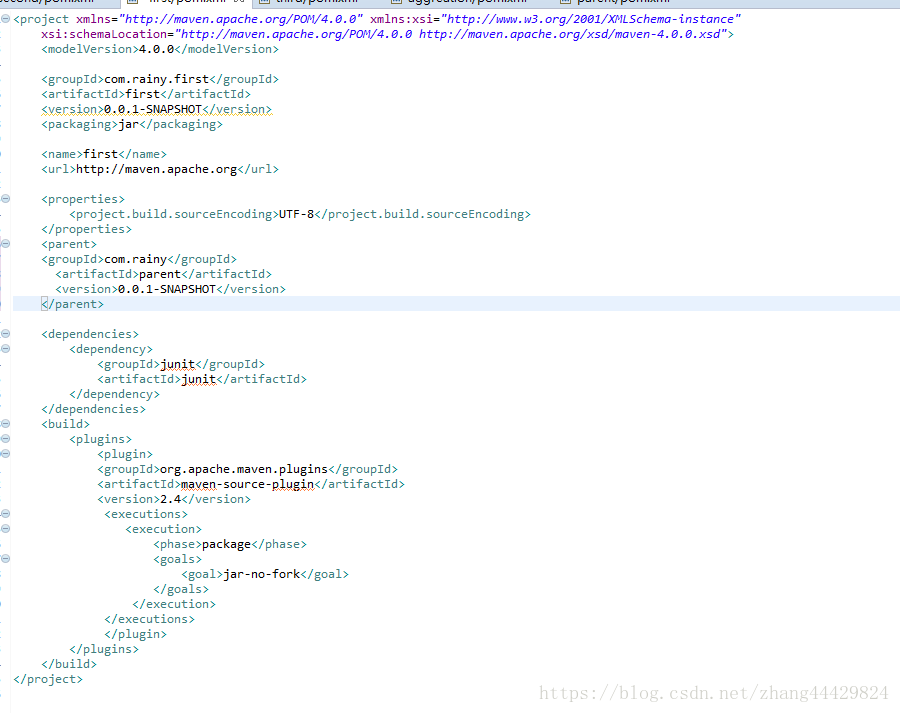Click the artifactId junit line
Image resolution: width=900 pixels, height=713 pixels.
pyautogui.click(x=202, y=379)
